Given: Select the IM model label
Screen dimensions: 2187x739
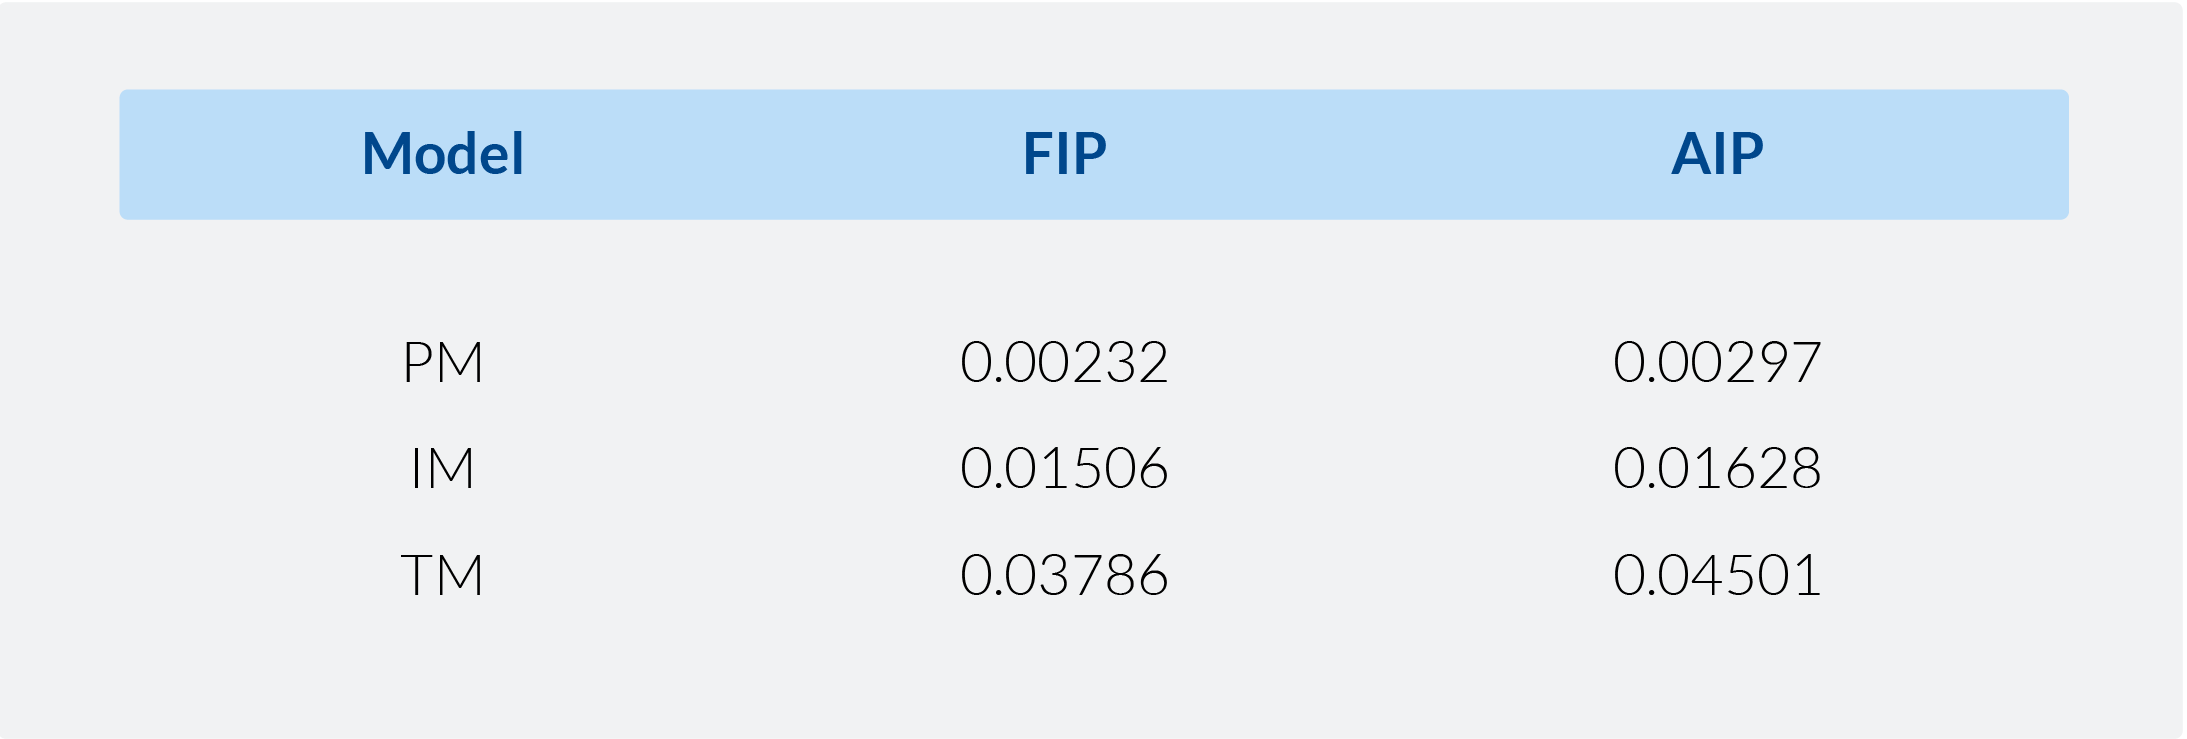Looking at the screenshot, I should click(x=442, y=468).
